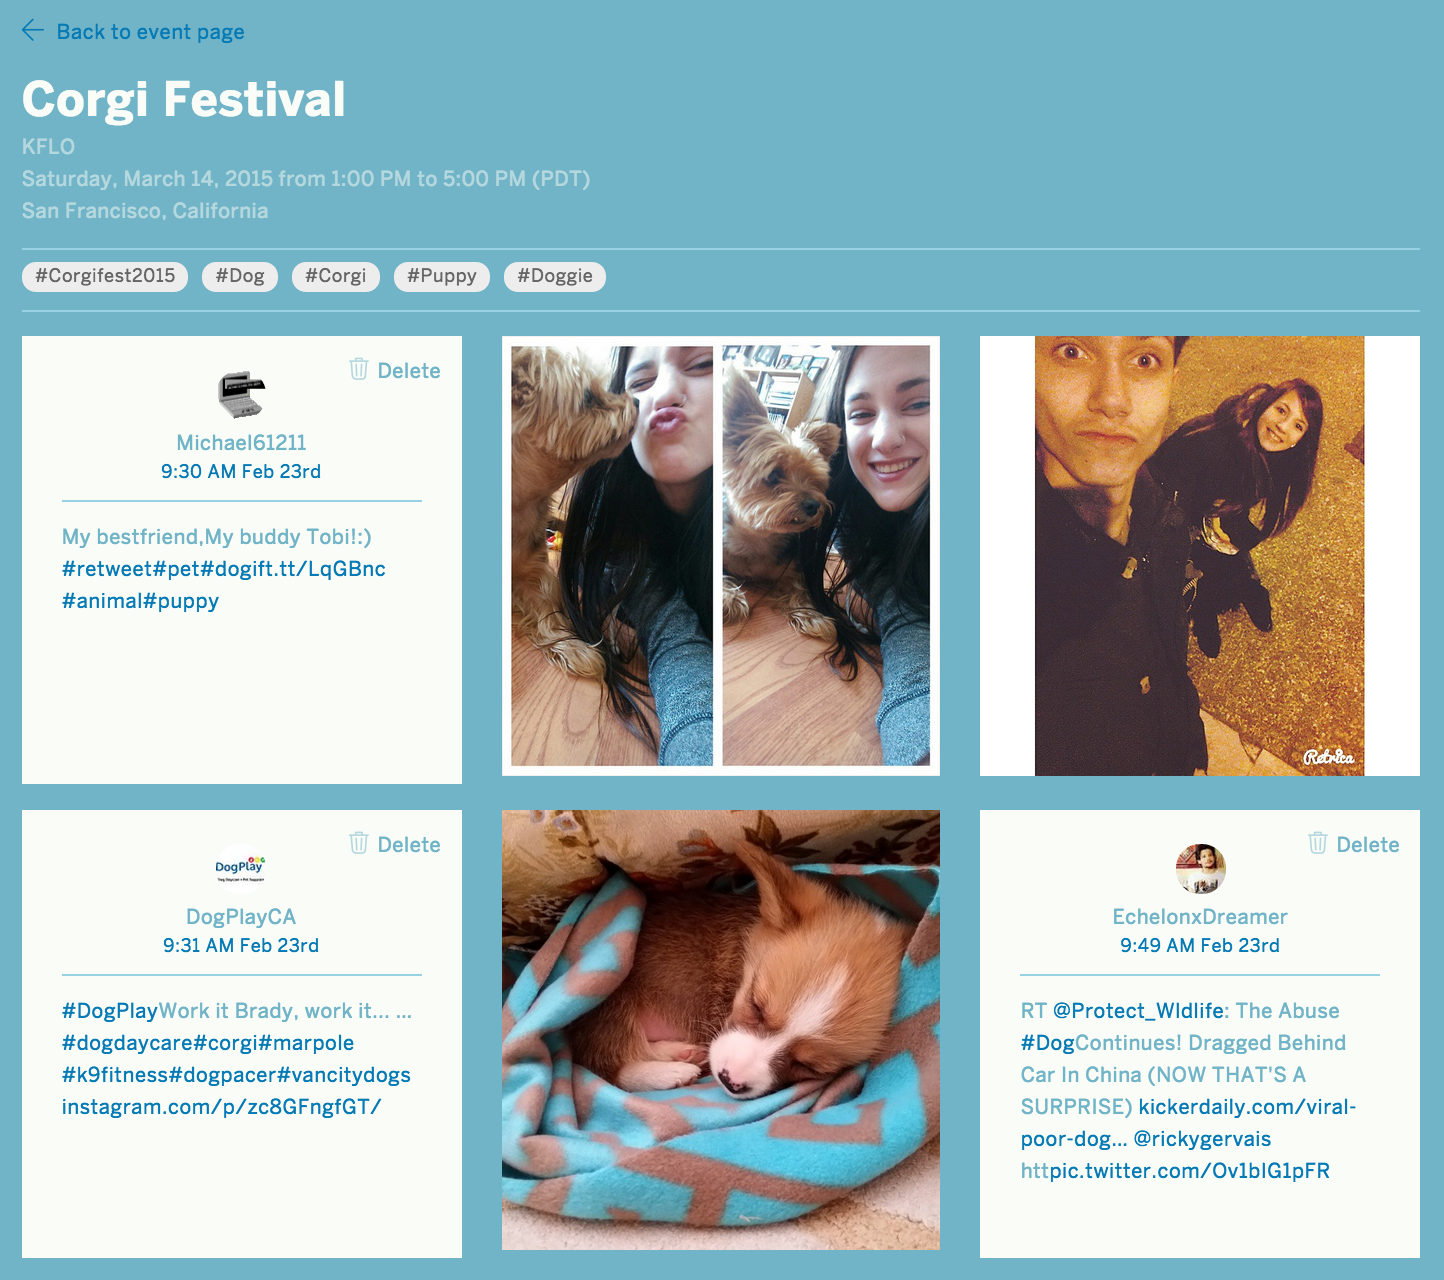View the sleeping corgi puppy photo
1444x1280 pixels.
tap(721, 1030)
